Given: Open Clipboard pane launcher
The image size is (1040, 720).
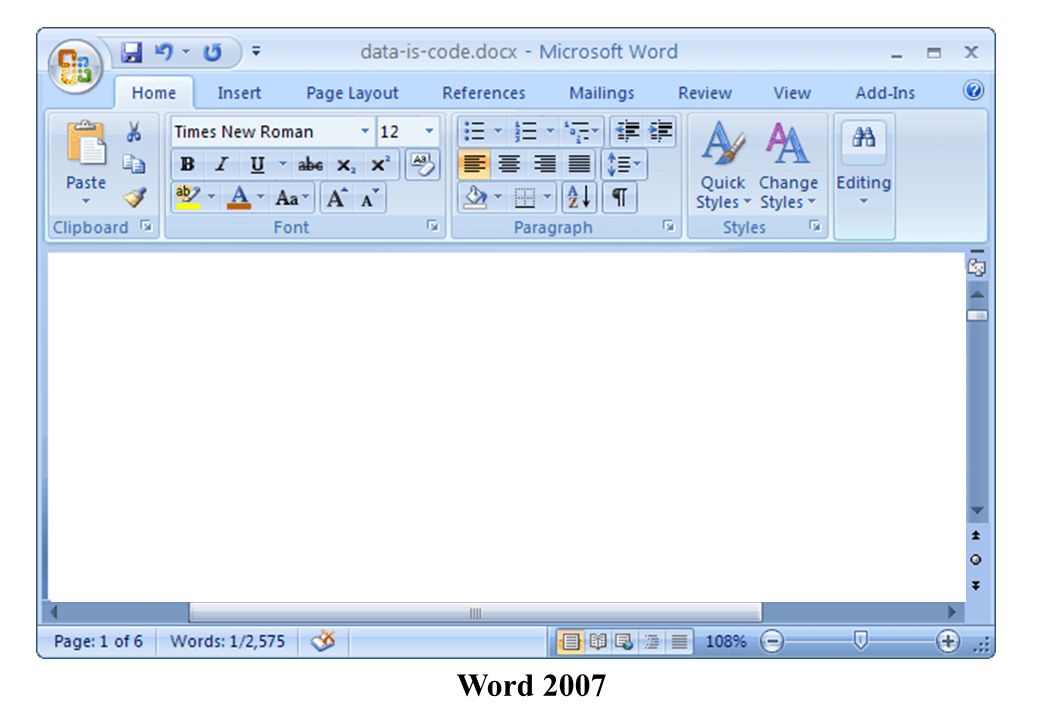Looking at the screenshot, I should coord(146,226).
